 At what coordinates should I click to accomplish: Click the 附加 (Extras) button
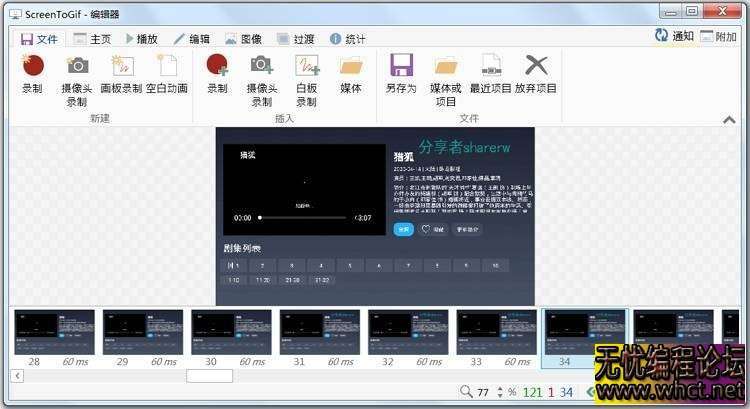point(719,36)
